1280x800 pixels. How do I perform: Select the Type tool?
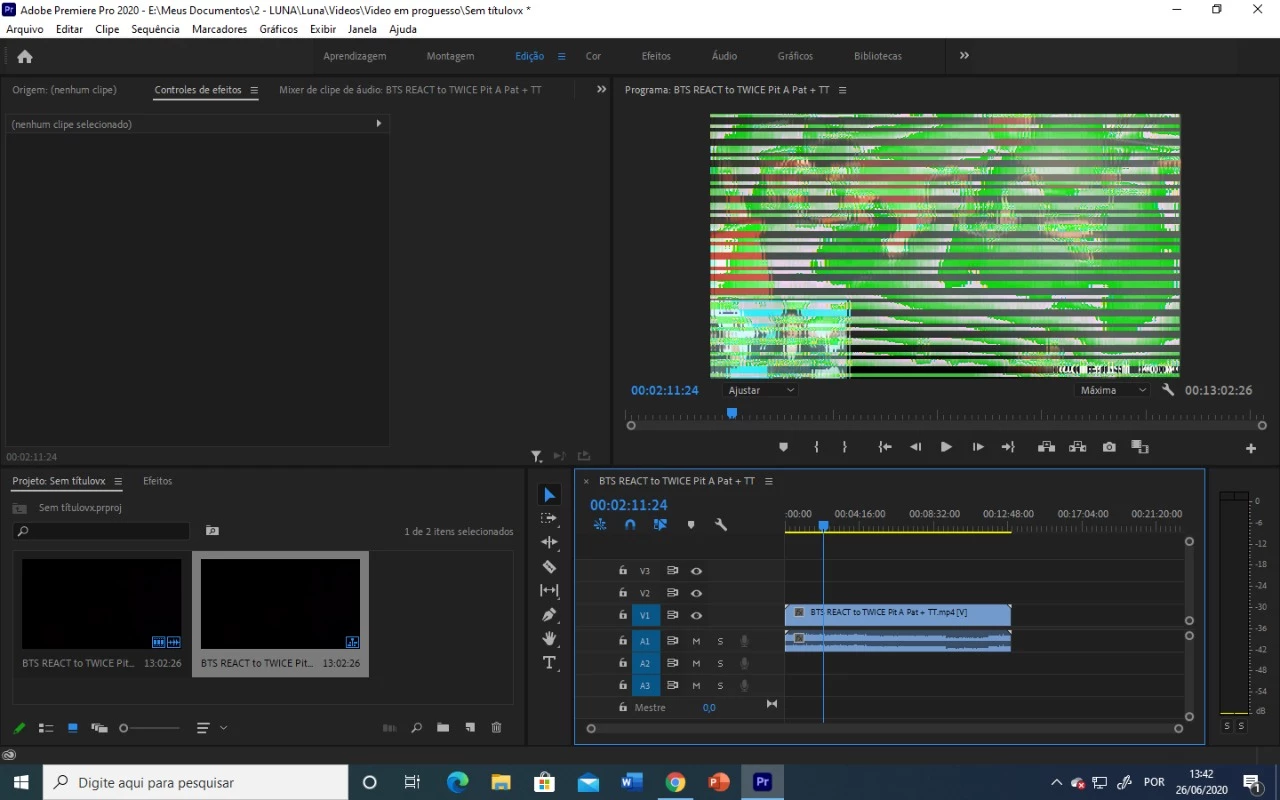coord(549,663)
